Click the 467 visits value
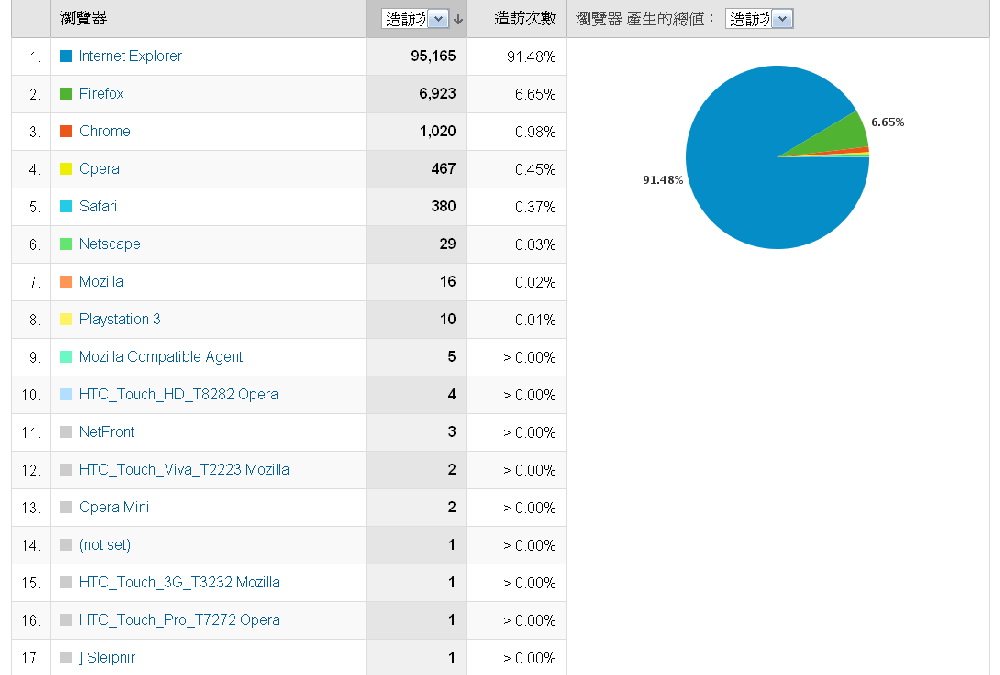This screenshot has height=675, width=1000. [443, 169]
